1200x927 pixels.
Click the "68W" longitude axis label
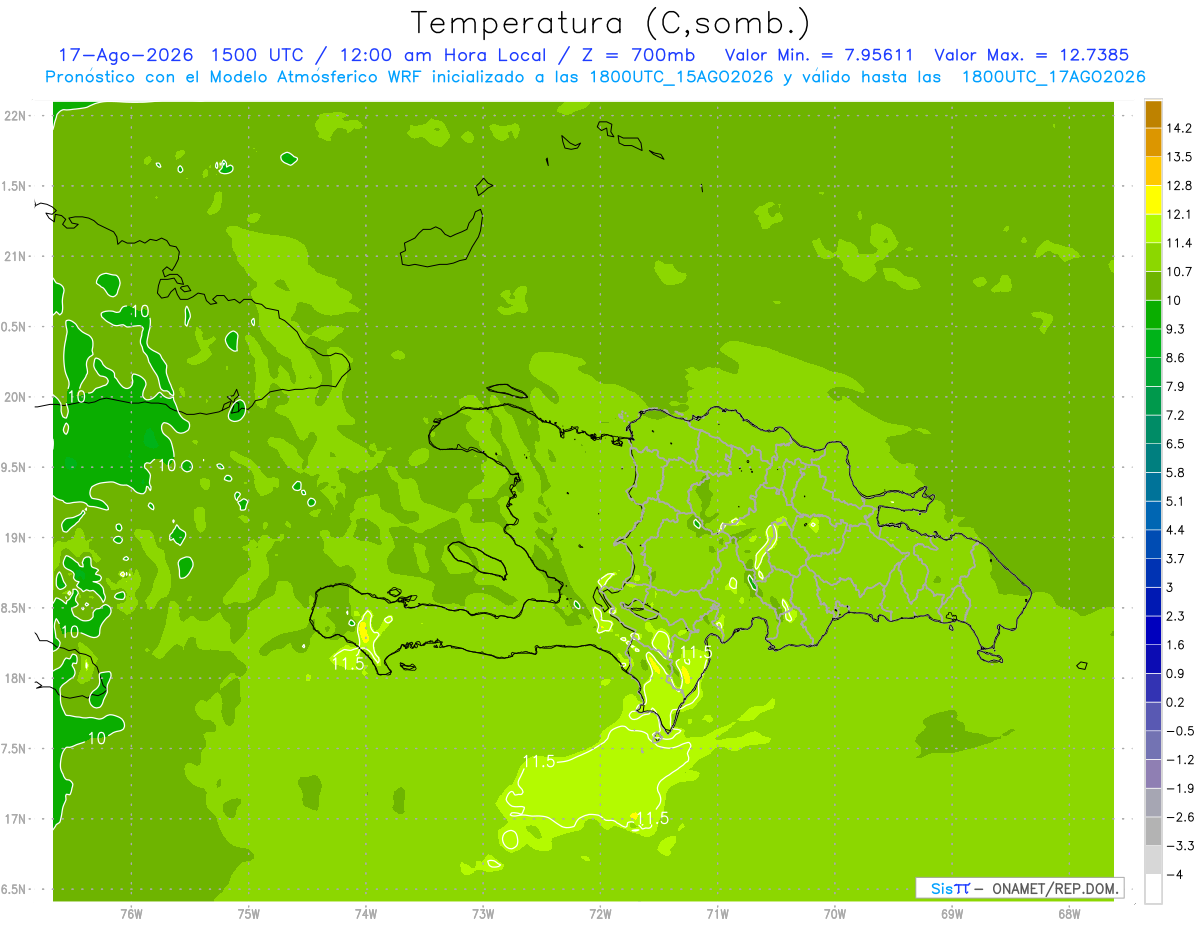coord(1069,913)
